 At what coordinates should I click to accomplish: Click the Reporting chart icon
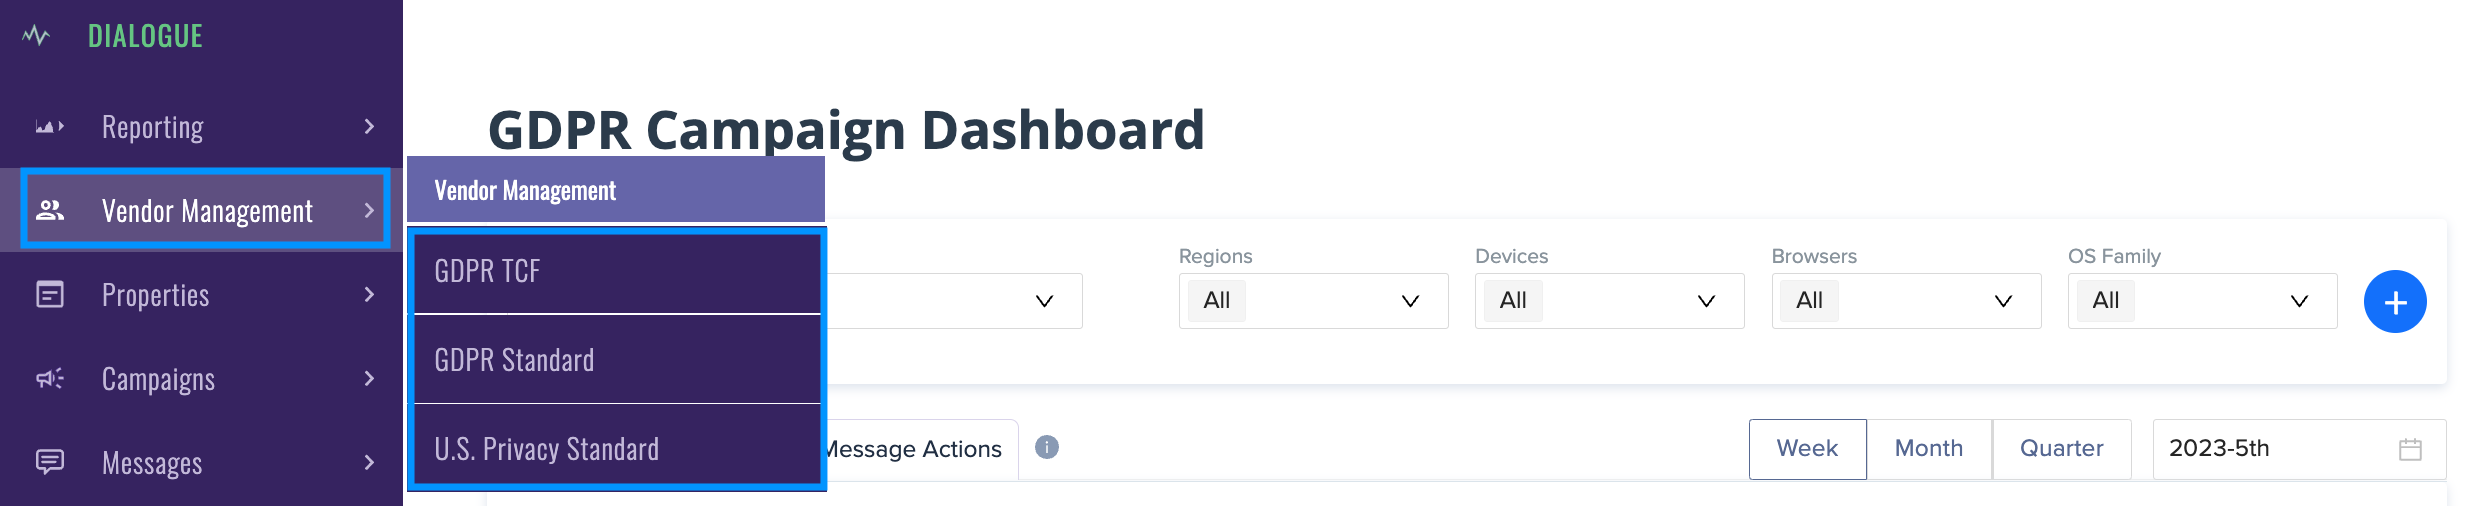[50, 127]
